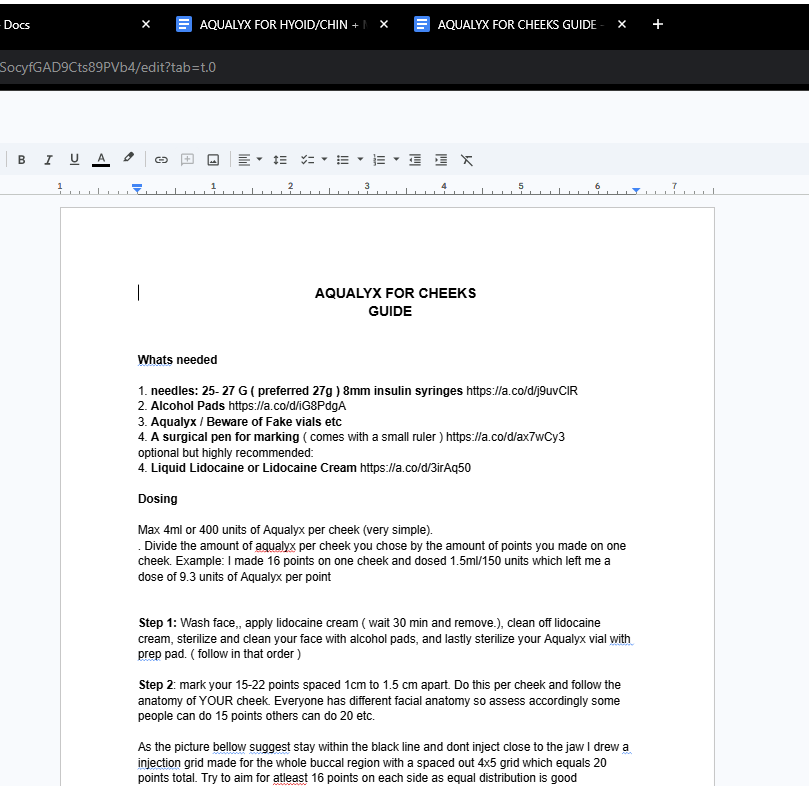
Task: Click the numbered list icon
Action: coord(379,160)
